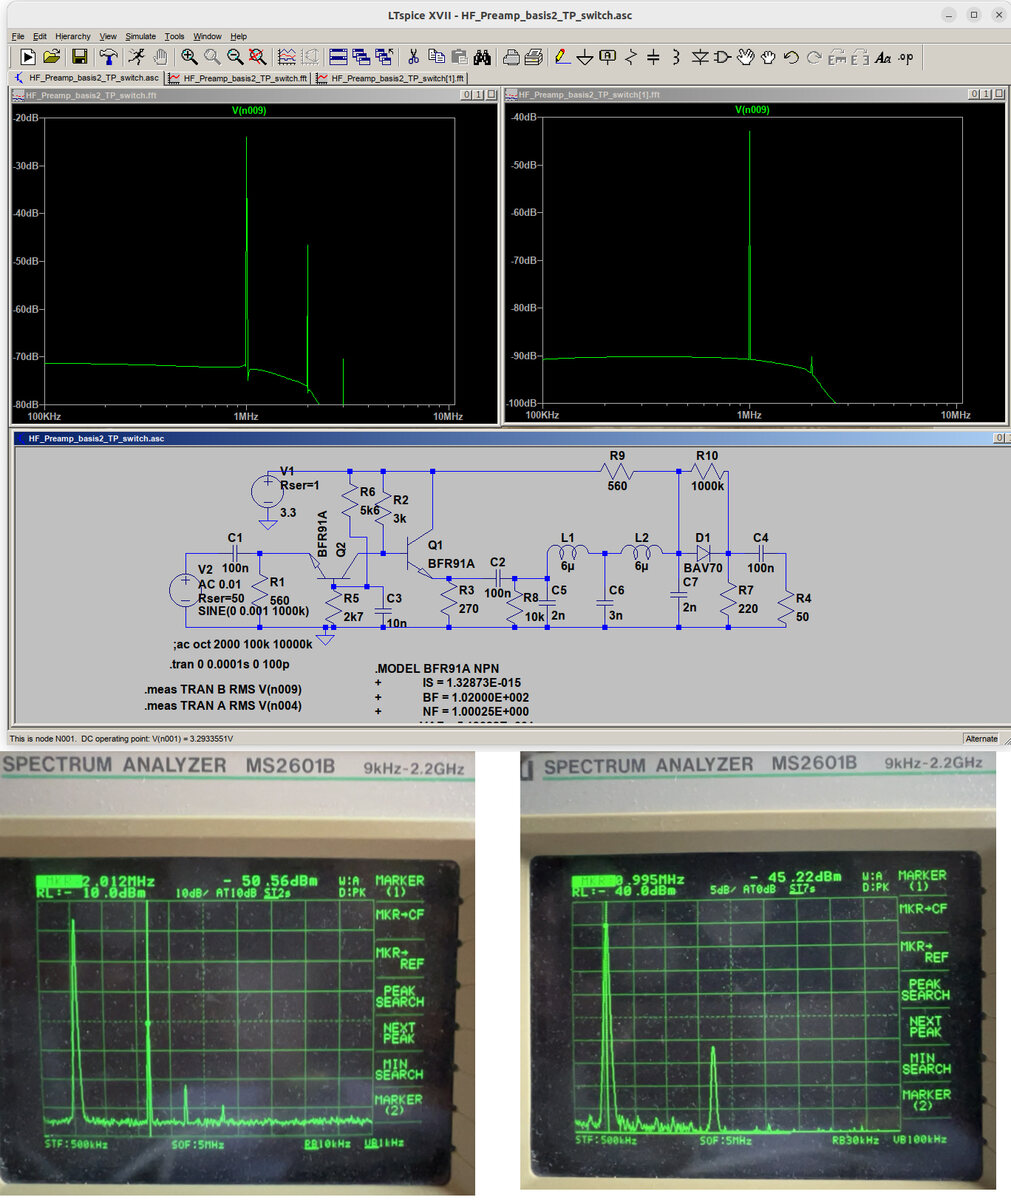Switch to HF_Preamp_basis2_TP_switch[1].fft tab

click(390, 77)
